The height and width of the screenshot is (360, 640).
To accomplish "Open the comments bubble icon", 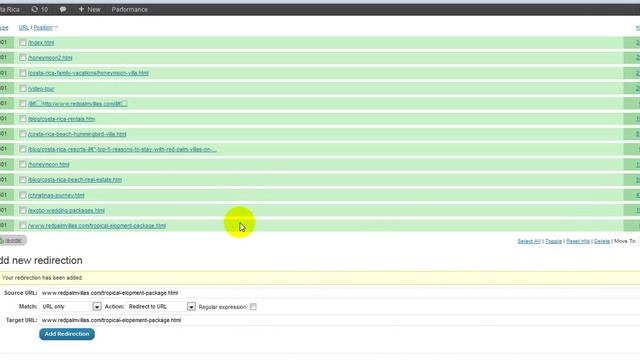I will point(63,9).
